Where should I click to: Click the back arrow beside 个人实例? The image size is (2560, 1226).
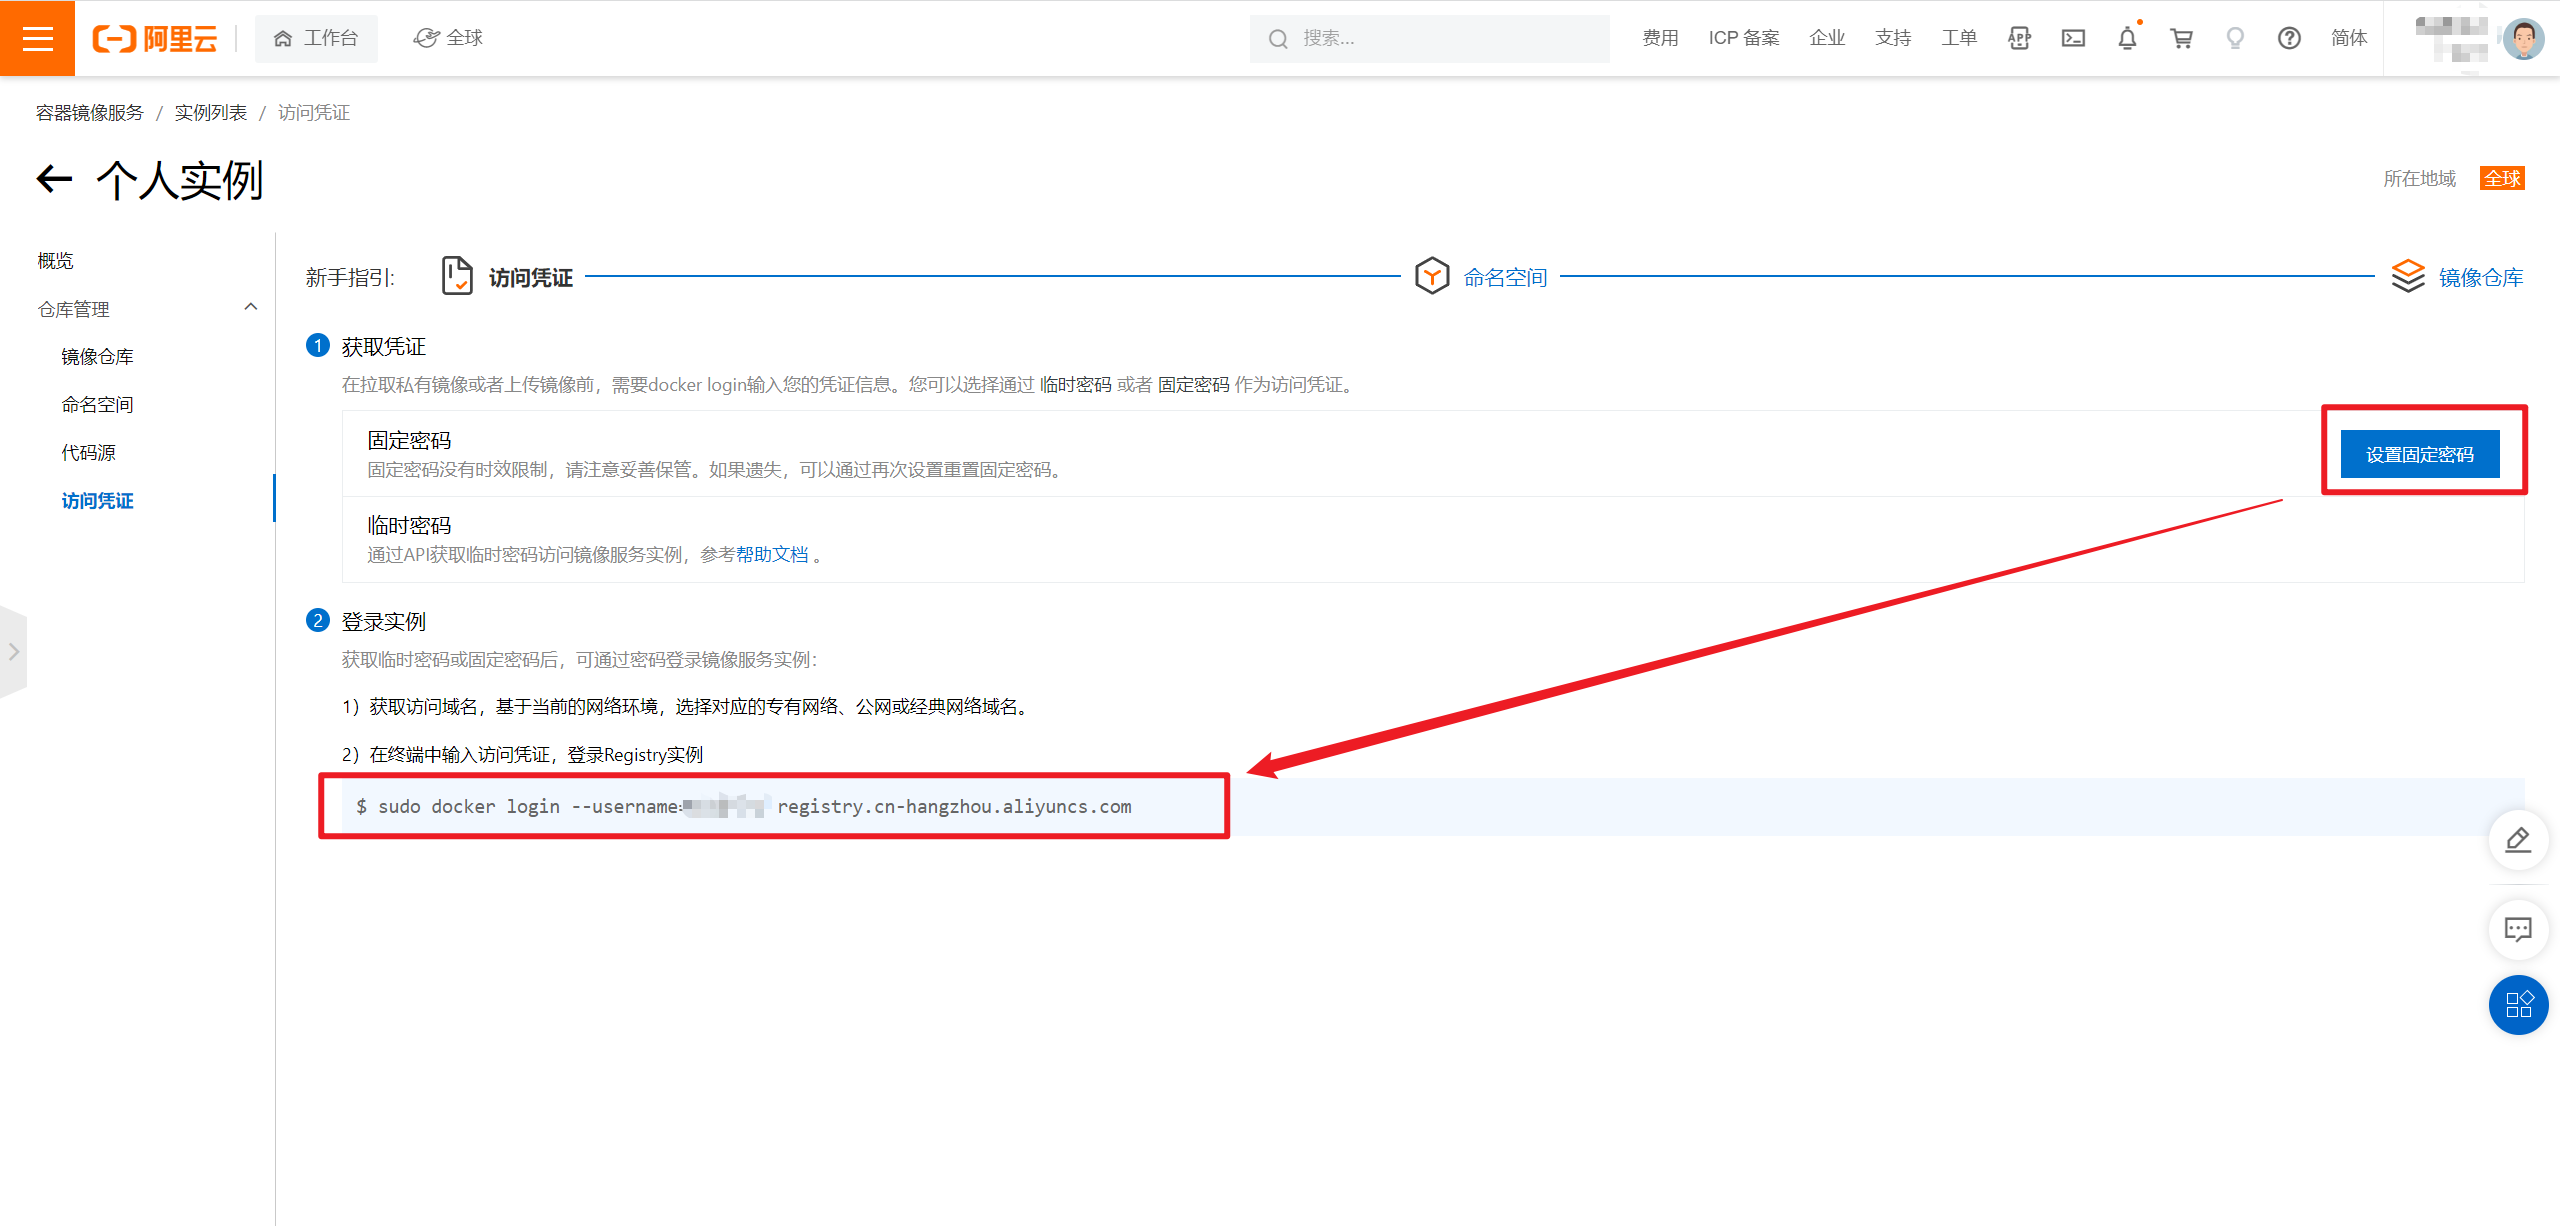55,180
